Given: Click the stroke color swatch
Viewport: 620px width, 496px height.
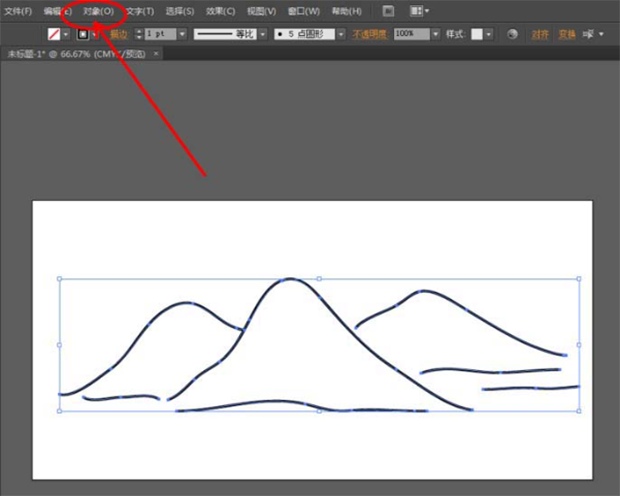Looking at the screenshot, I should tap(83, 34).
